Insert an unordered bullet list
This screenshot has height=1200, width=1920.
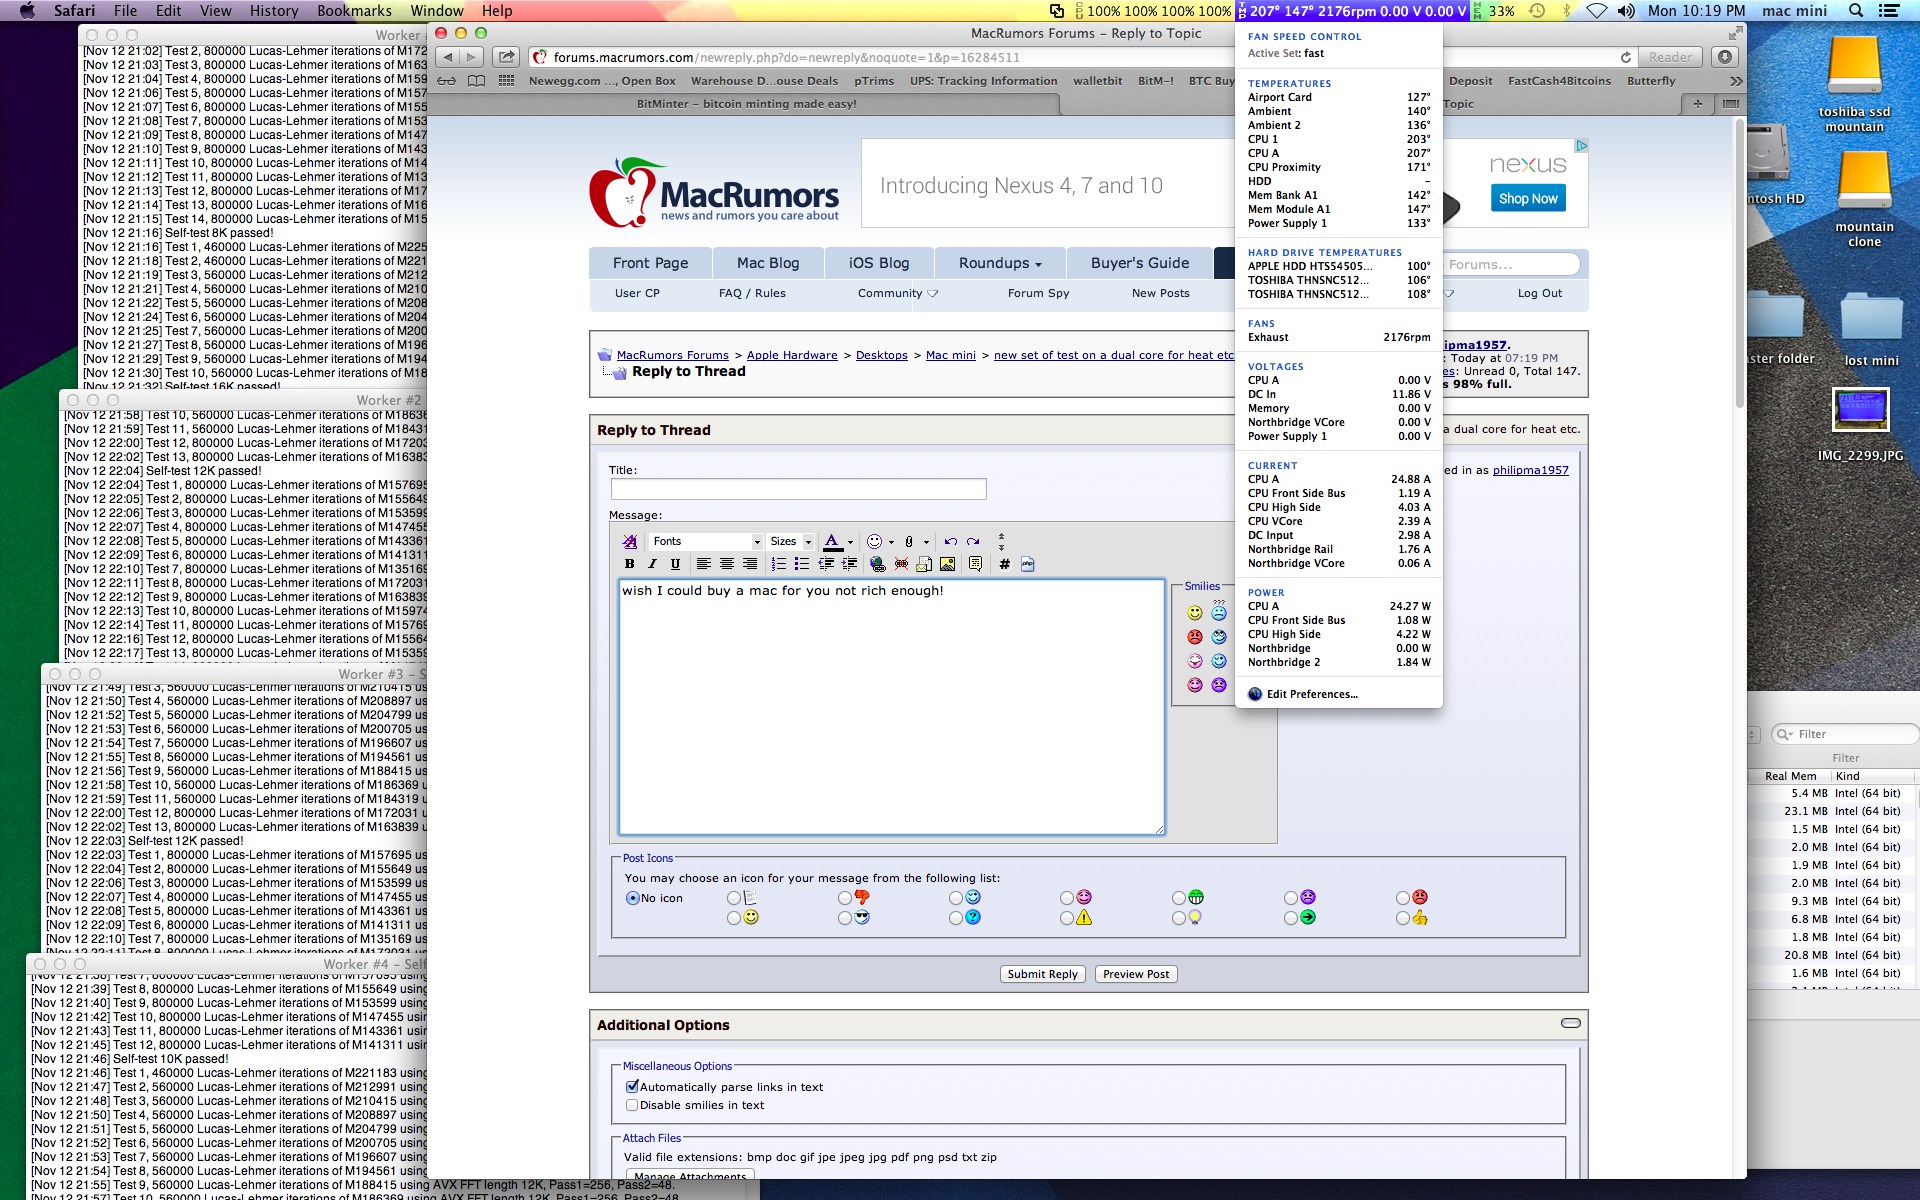pos(802,564)
